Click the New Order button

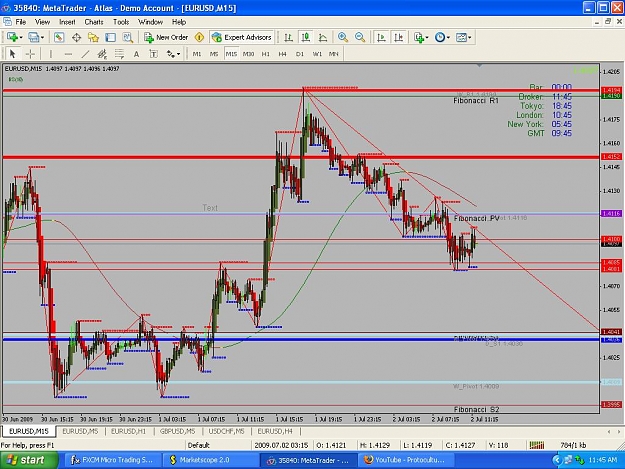pos(166,37)
